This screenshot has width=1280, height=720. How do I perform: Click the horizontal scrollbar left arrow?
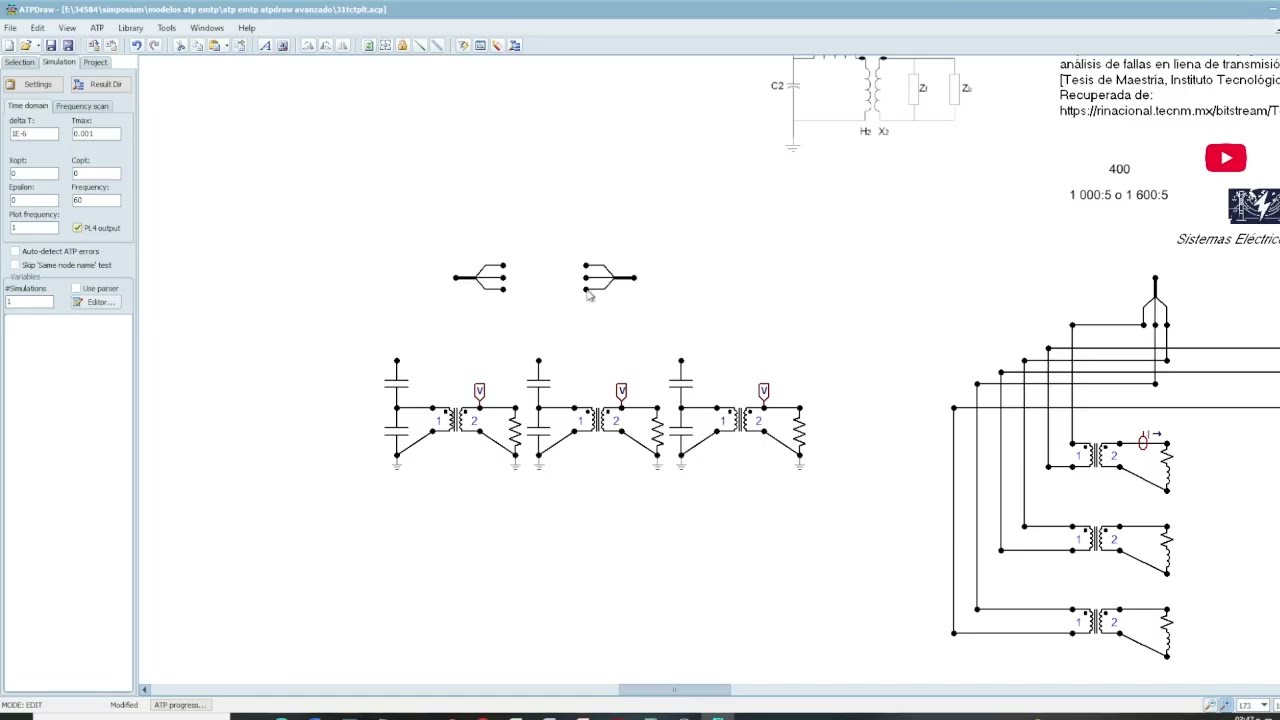[144, 690]
